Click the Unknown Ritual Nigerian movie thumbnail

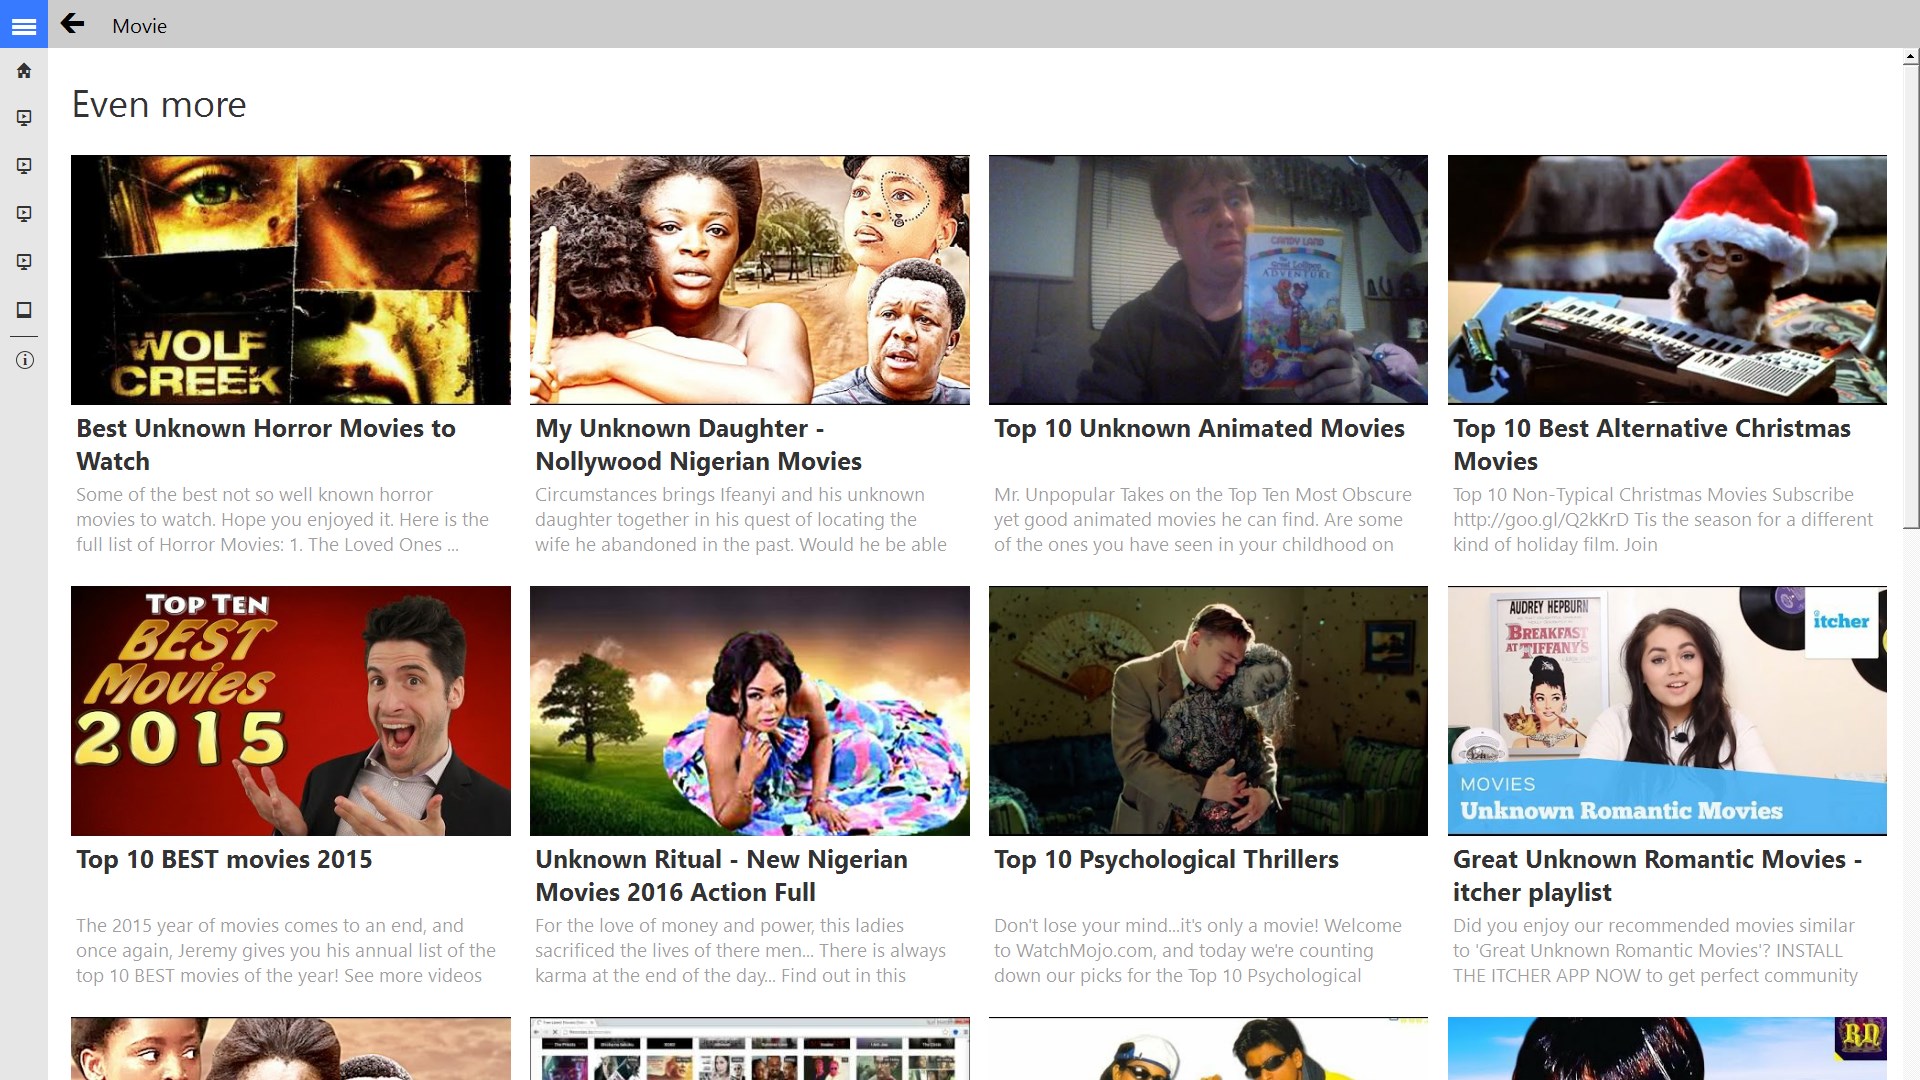(x=749, y=710)
